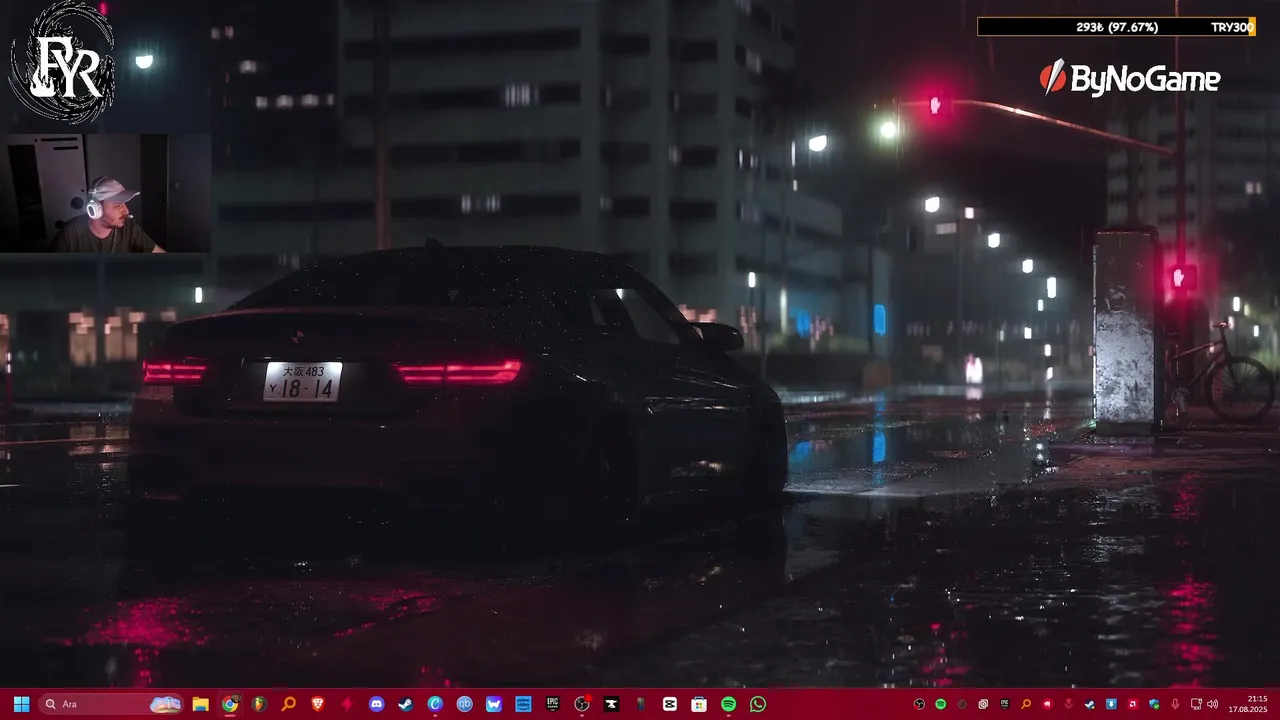Open qBittorrent from the taskbar
The width and height of the screenshot is (1280, 720).
[x=464, y=704]
